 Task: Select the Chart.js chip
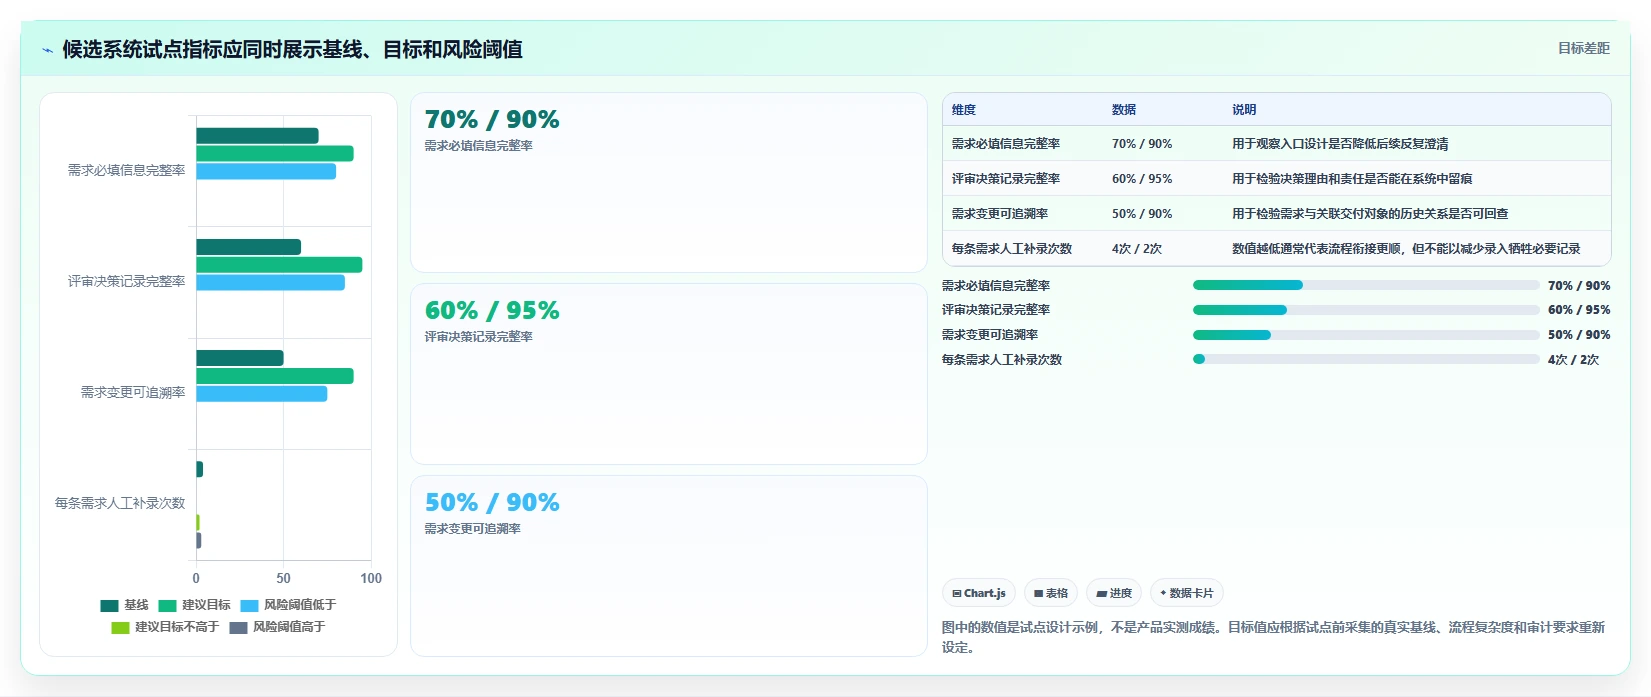(979, 593)
